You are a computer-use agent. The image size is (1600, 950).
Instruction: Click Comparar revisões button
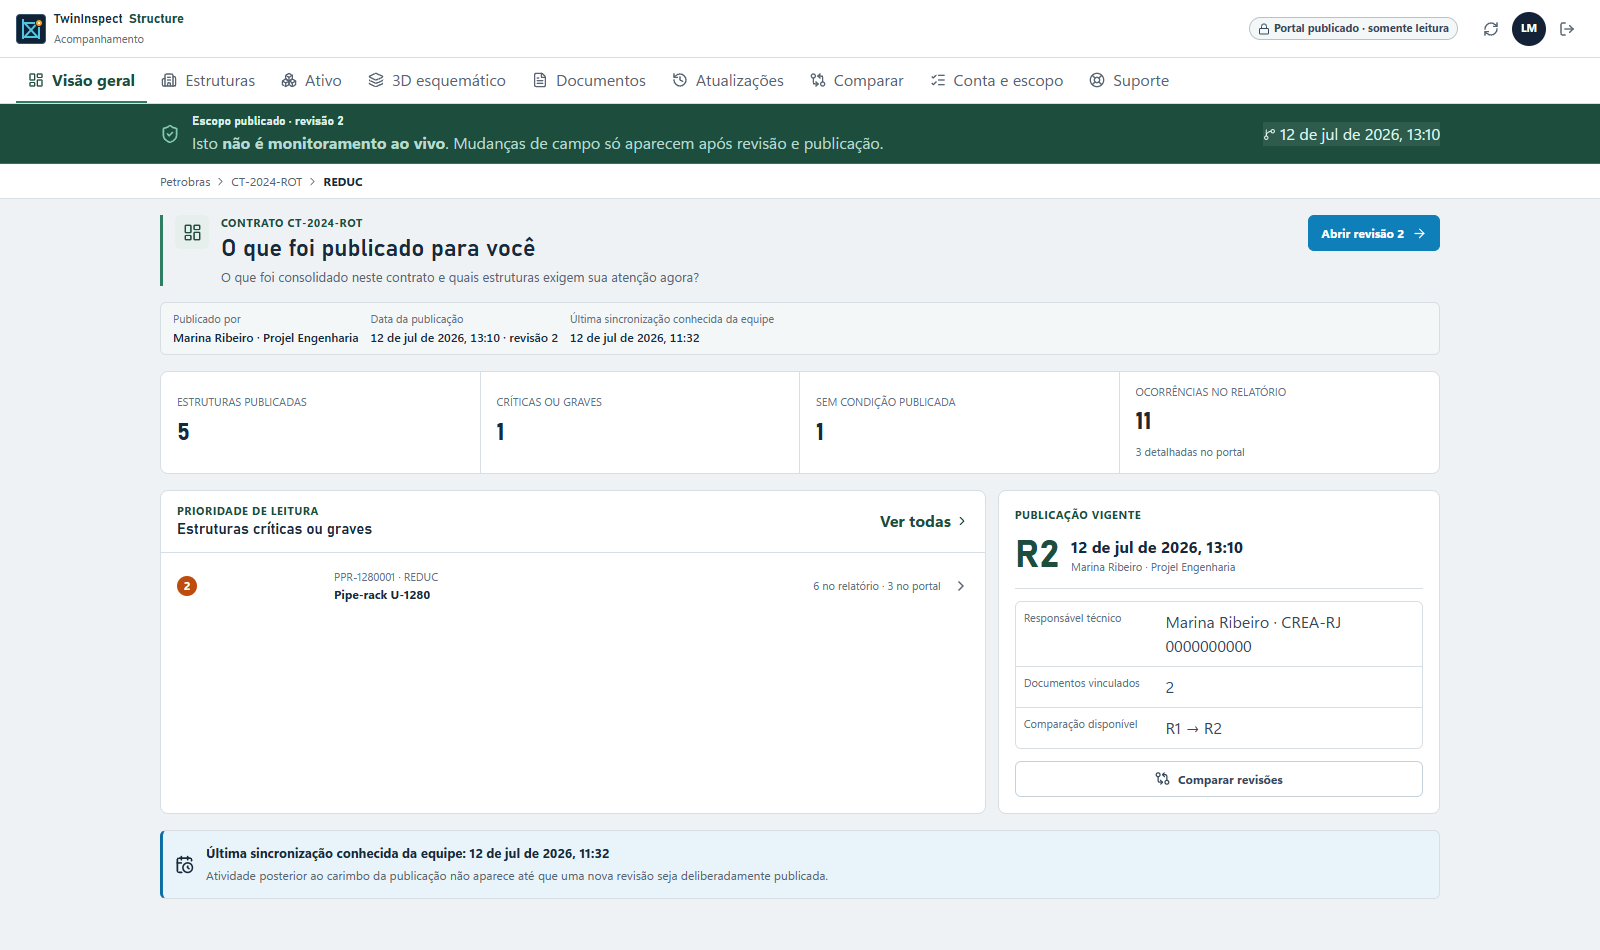[x=1219, y=779]
